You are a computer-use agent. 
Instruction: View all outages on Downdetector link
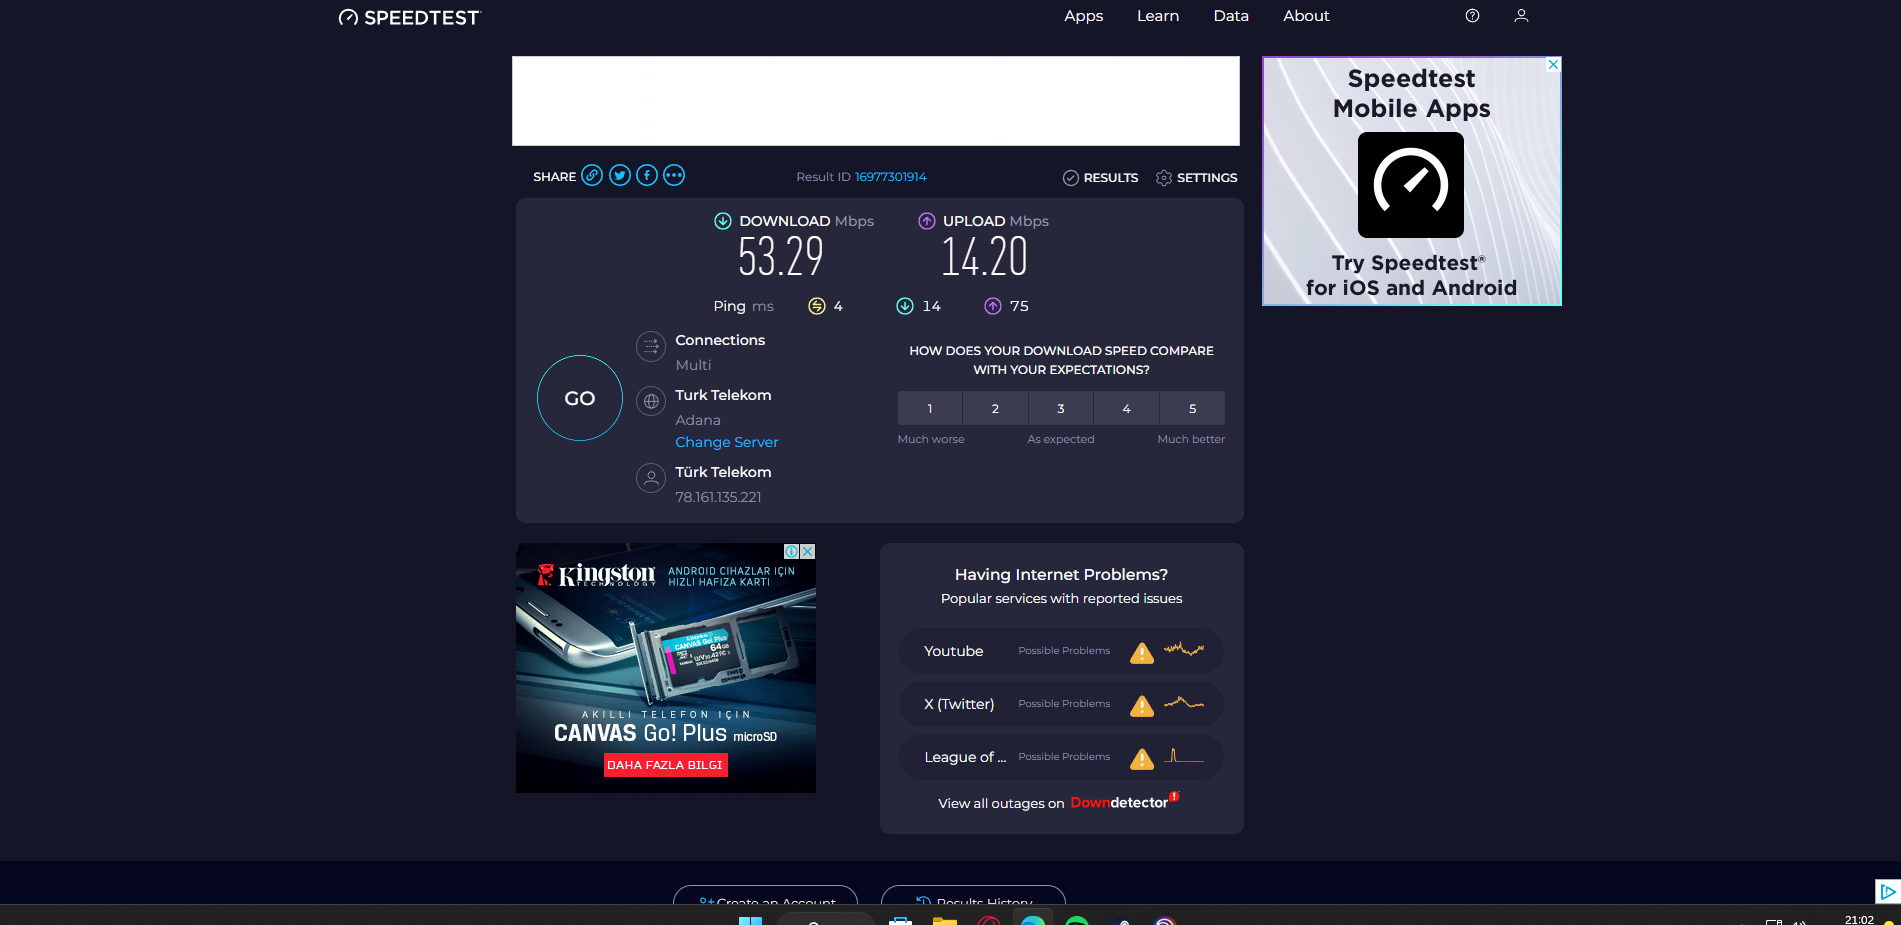pyautogui.click(x=1059, y=802)
